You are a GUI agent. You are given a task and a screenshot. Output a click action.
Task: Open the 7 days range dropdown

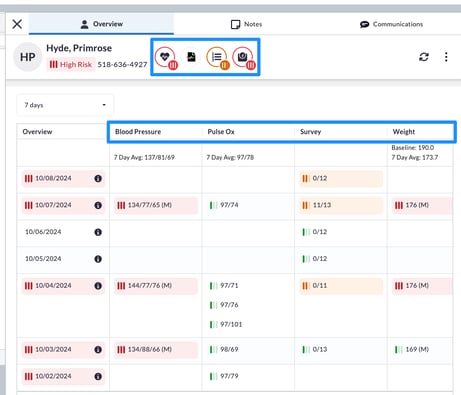(65, 105)
